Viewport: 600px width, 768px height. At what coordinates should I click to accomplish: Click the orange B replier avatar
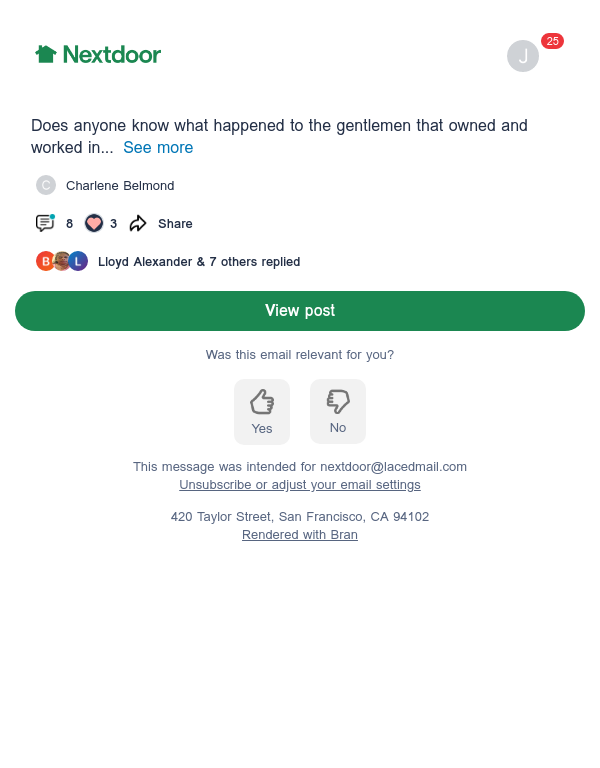coord(45,261)
